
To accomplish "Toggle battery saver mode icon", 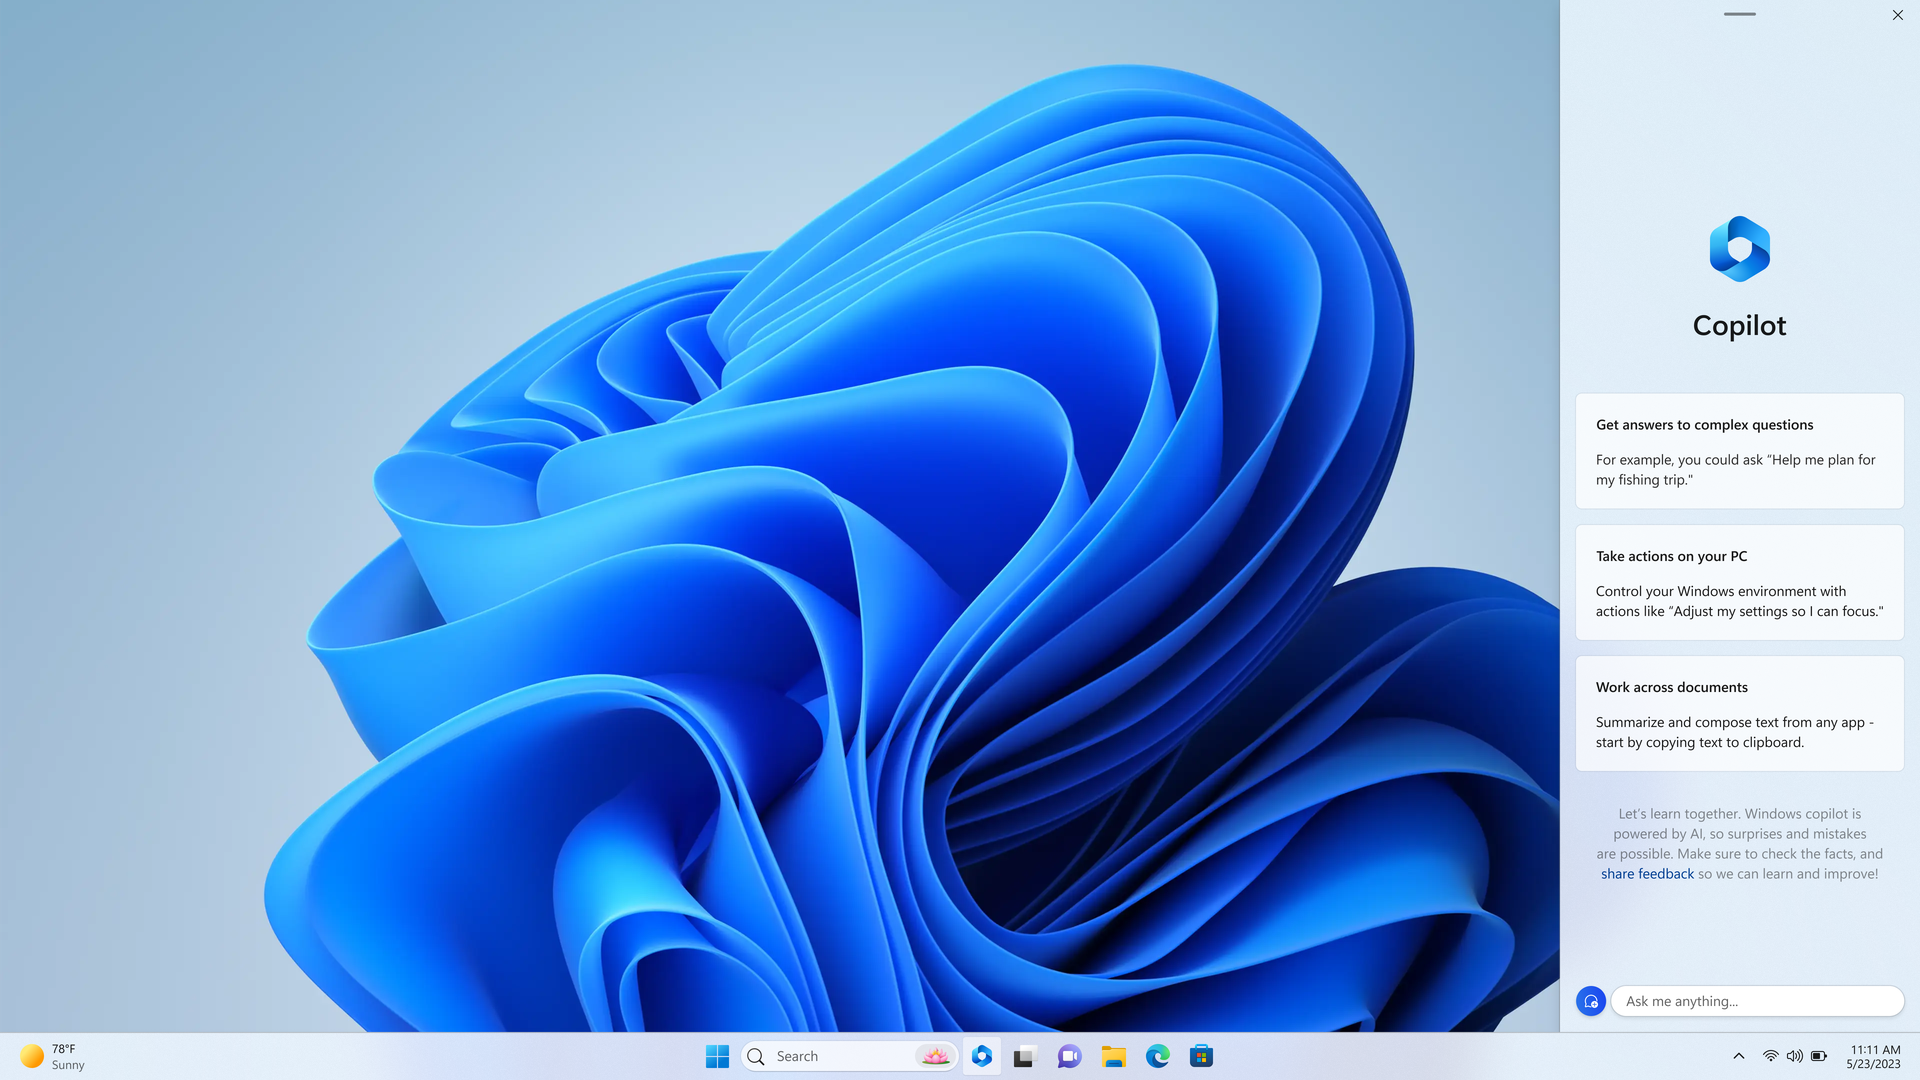I will (1817, 1055).
